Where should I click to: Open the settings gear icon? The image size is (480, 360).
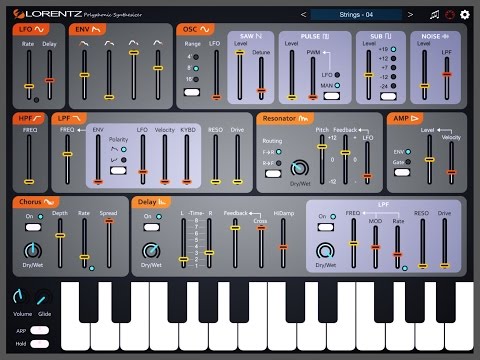465,15
